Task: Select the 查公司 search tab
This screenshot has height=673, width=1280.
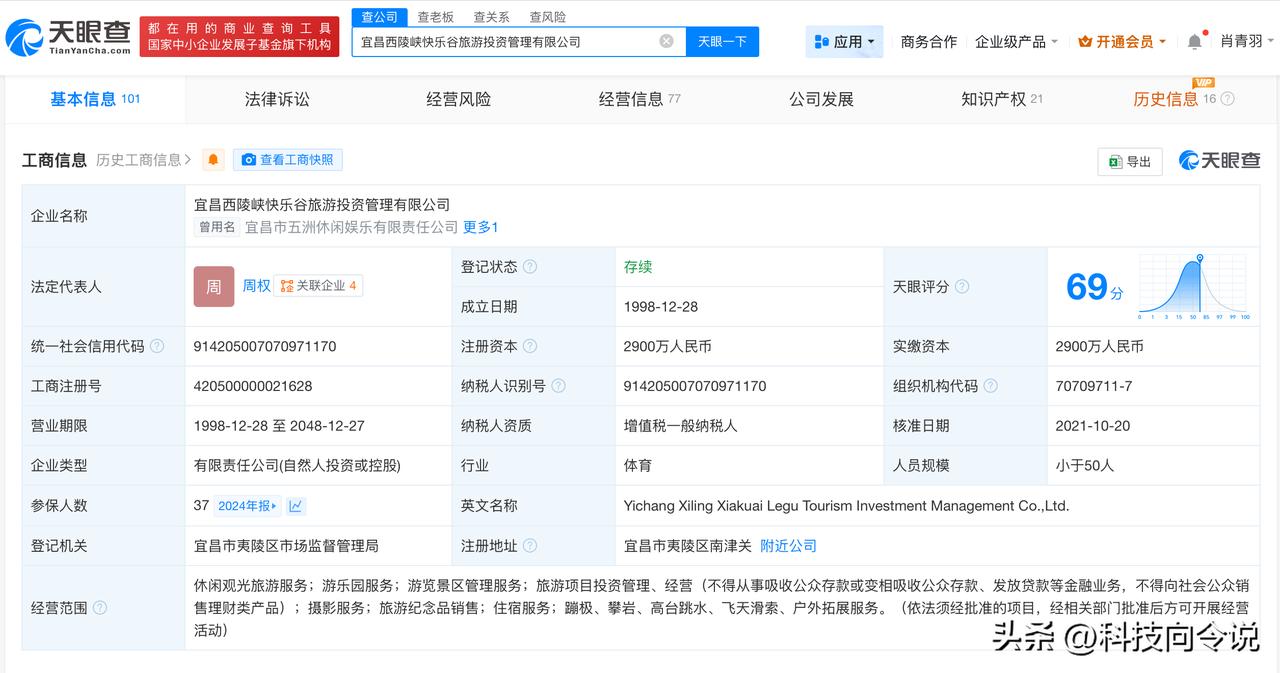Action: click(x=379, y=17)
